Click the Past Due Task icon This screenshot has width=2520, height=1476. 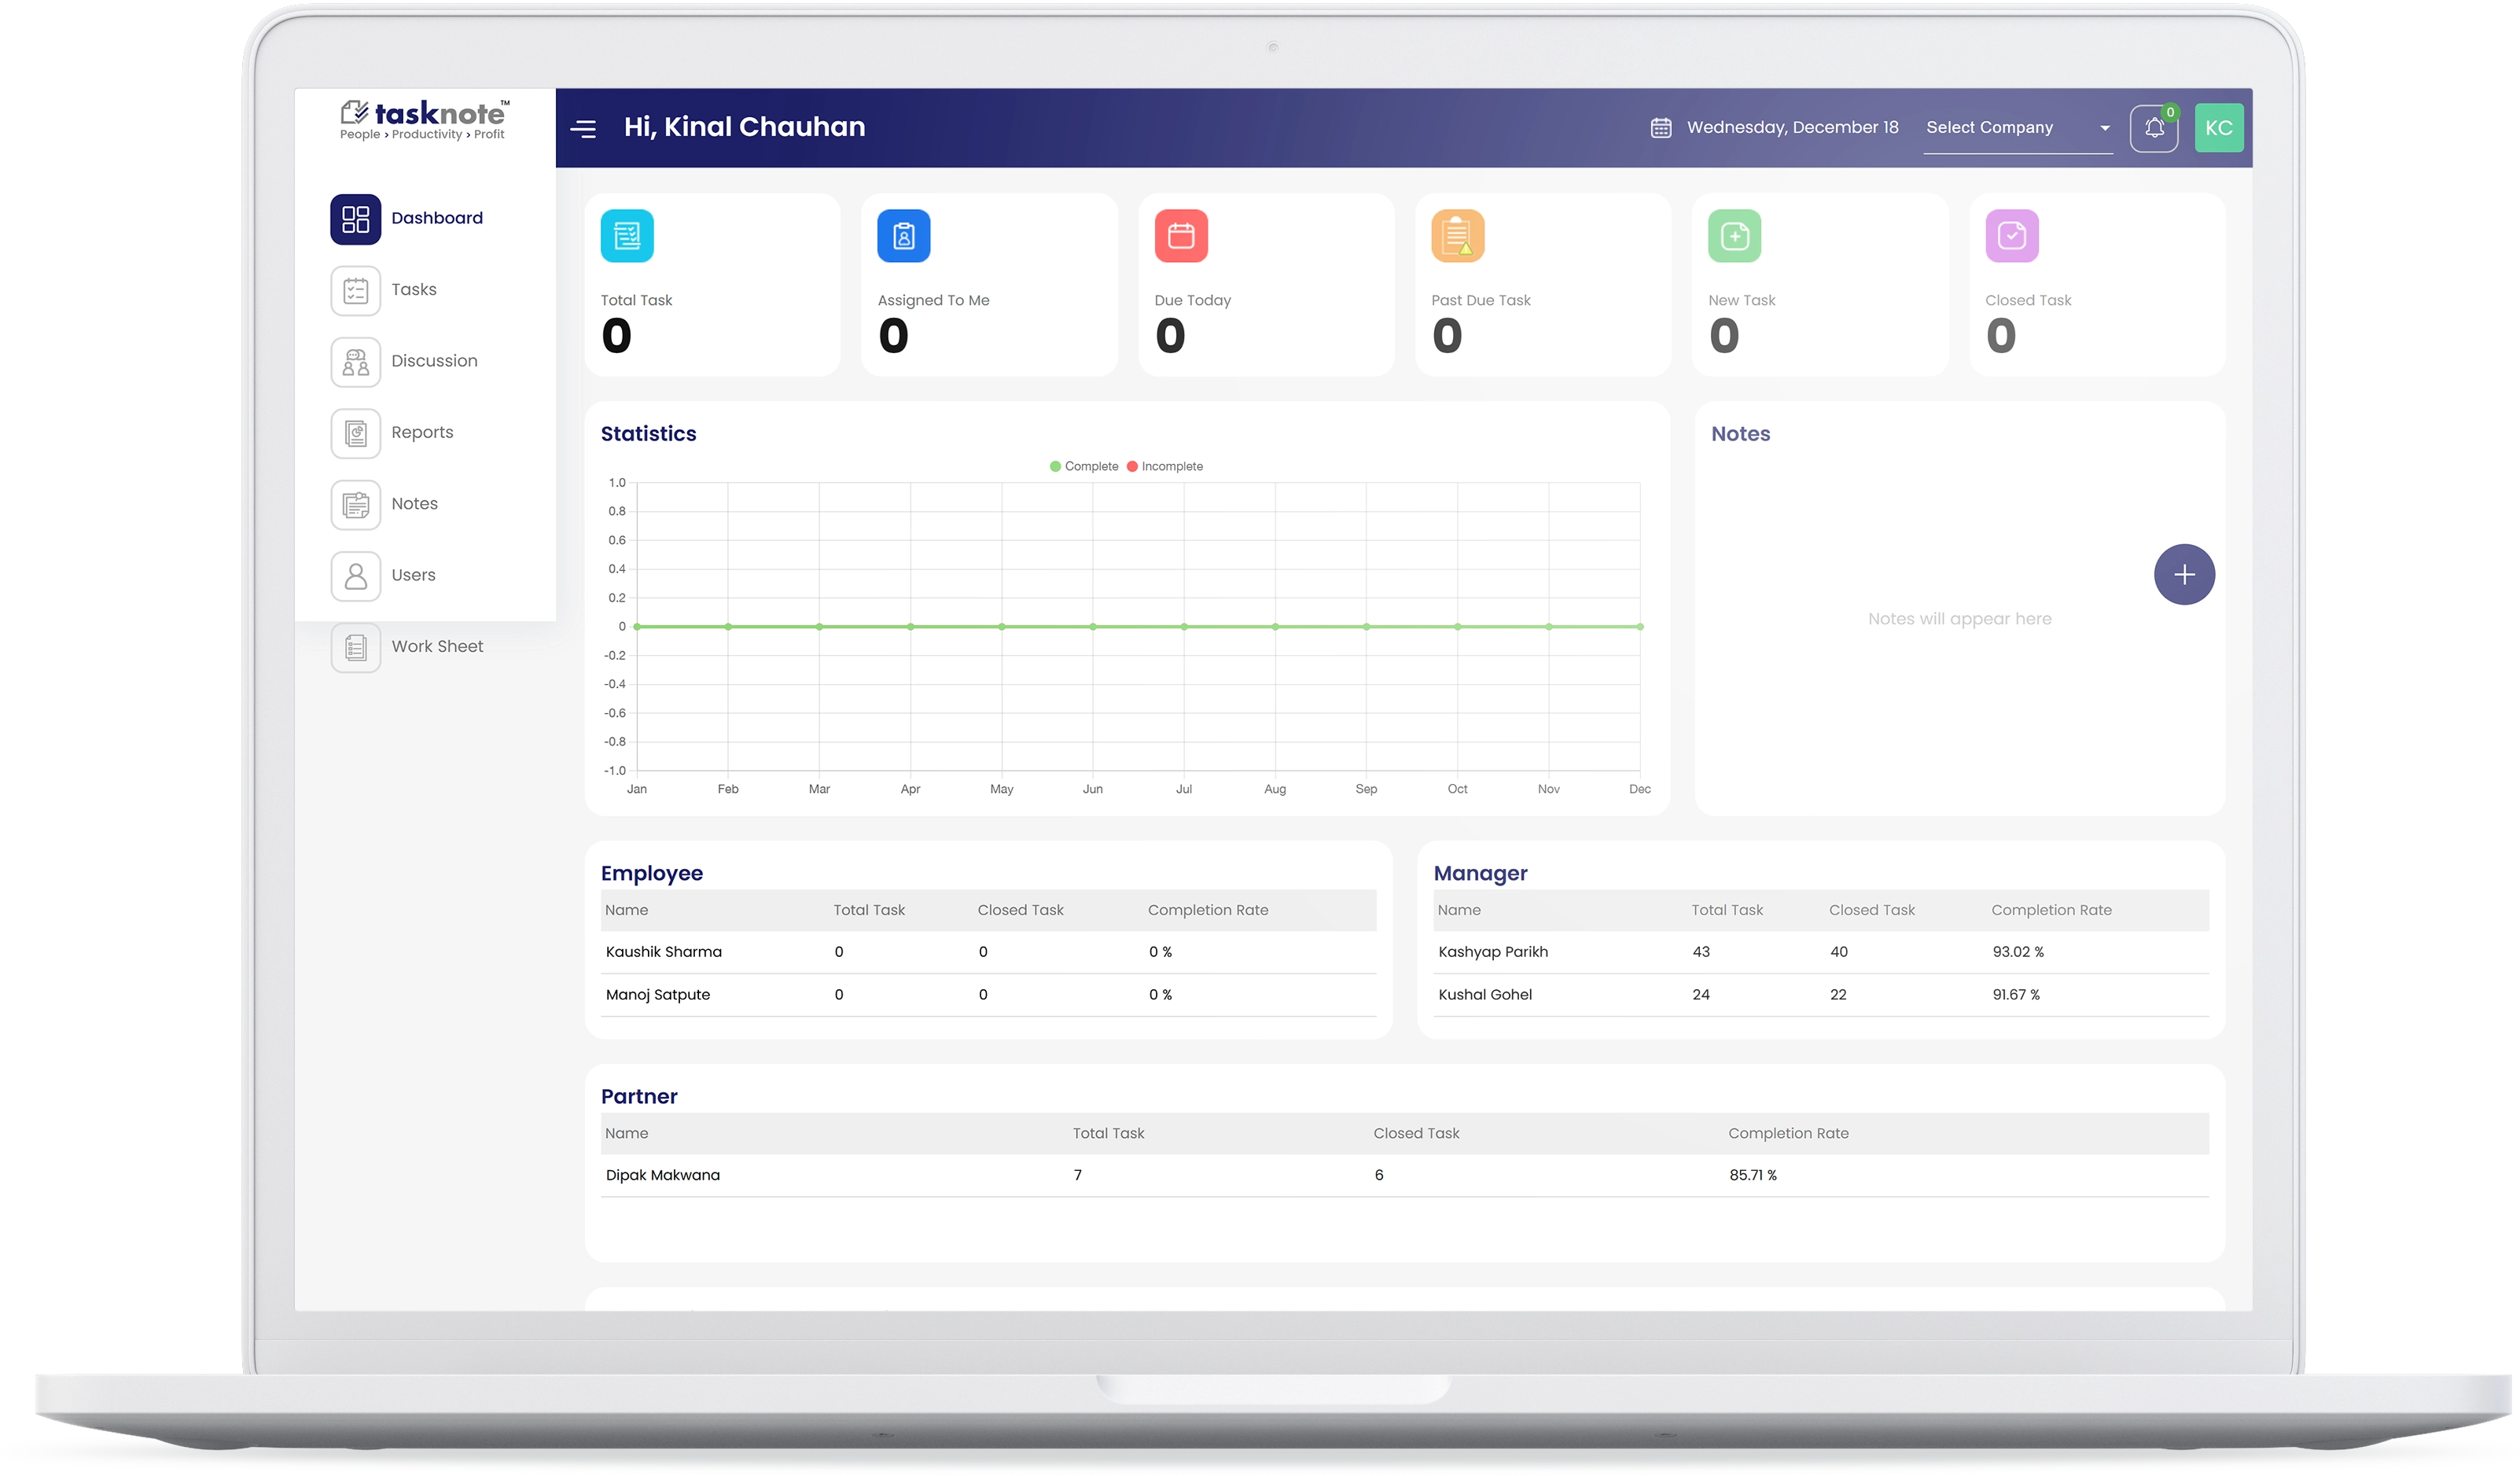(1458, 236)
